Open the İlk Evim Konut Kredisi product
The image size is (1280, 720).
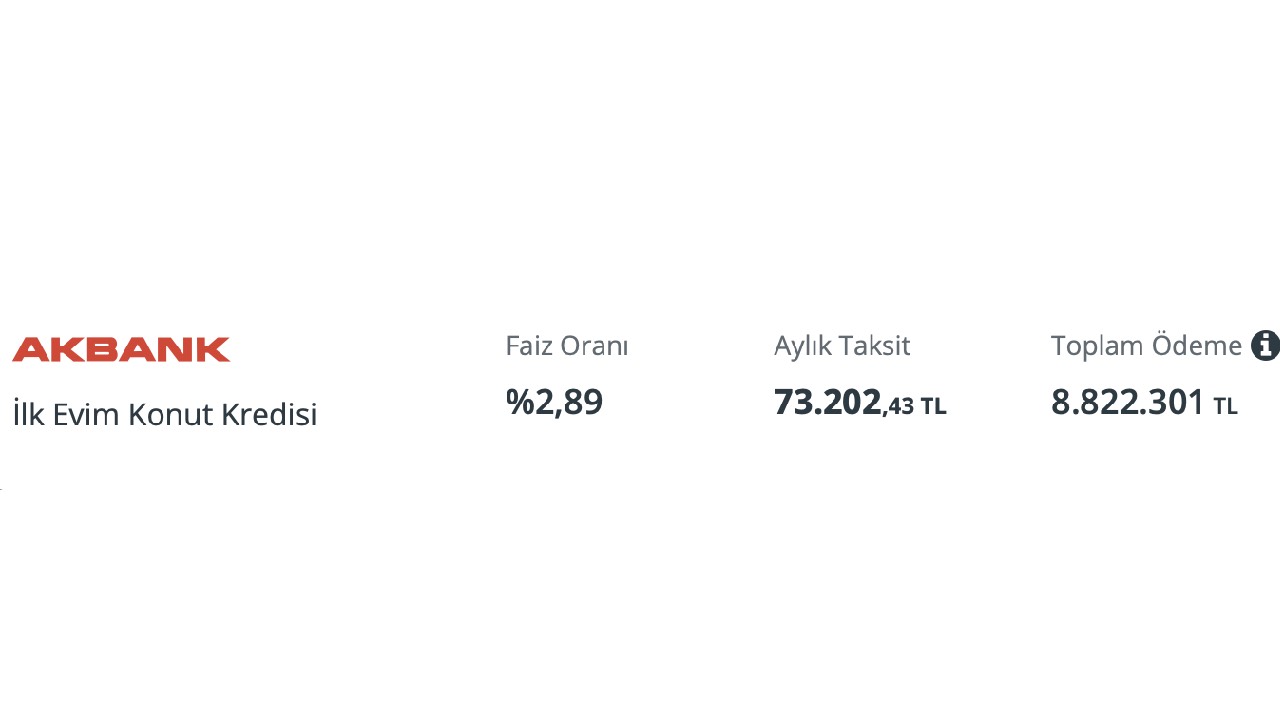[x=165, y=414]
